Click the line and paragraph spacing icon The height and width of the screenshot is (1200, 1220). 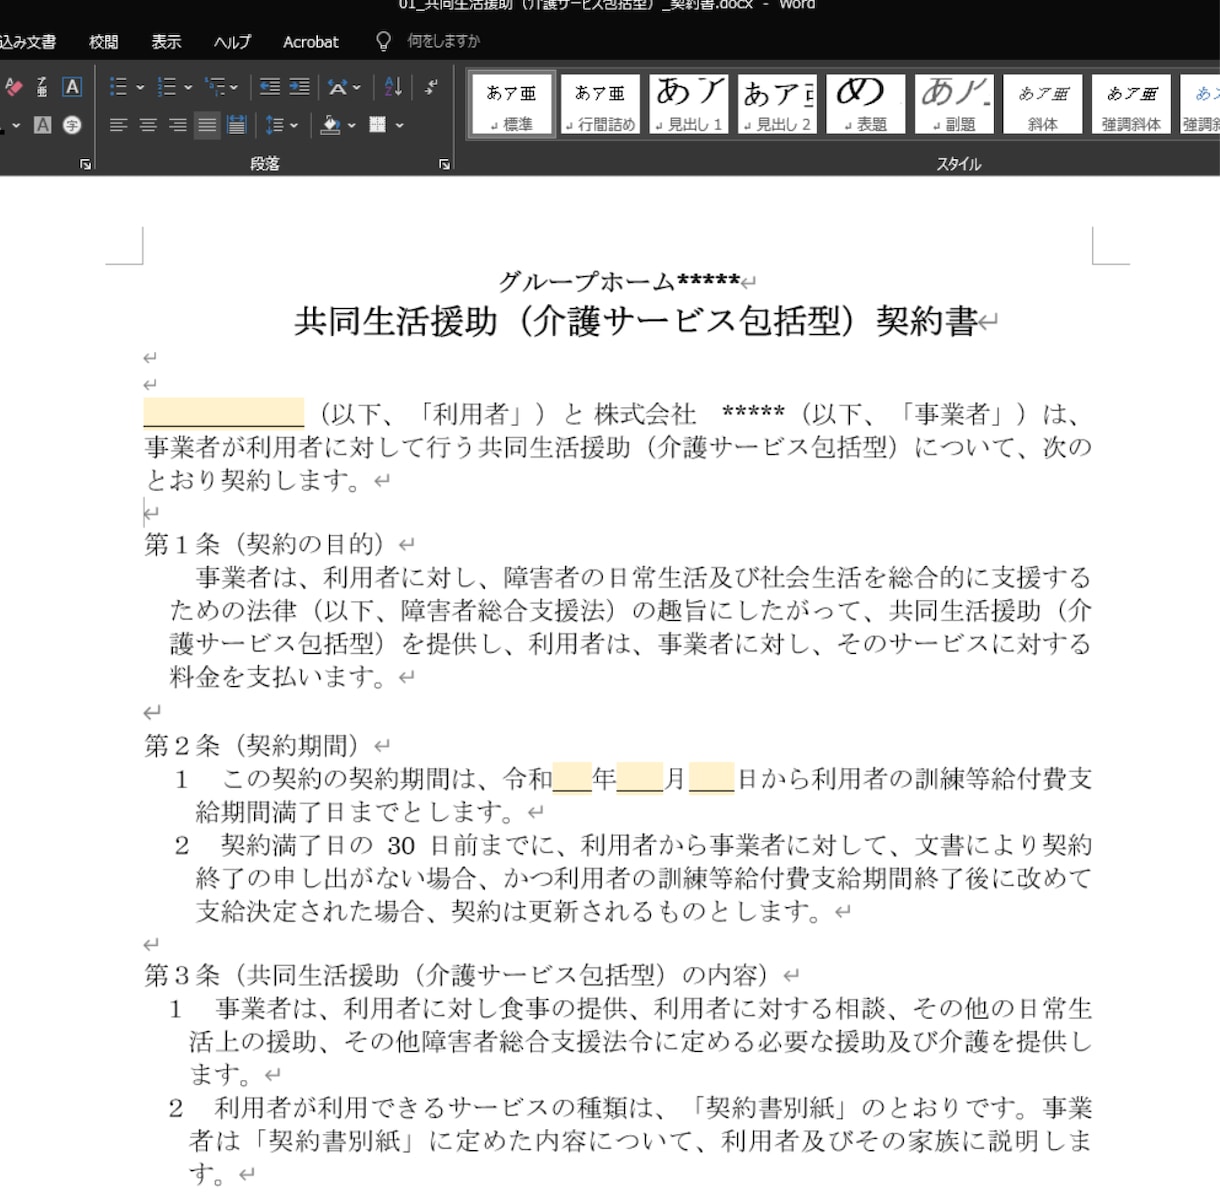274,125
